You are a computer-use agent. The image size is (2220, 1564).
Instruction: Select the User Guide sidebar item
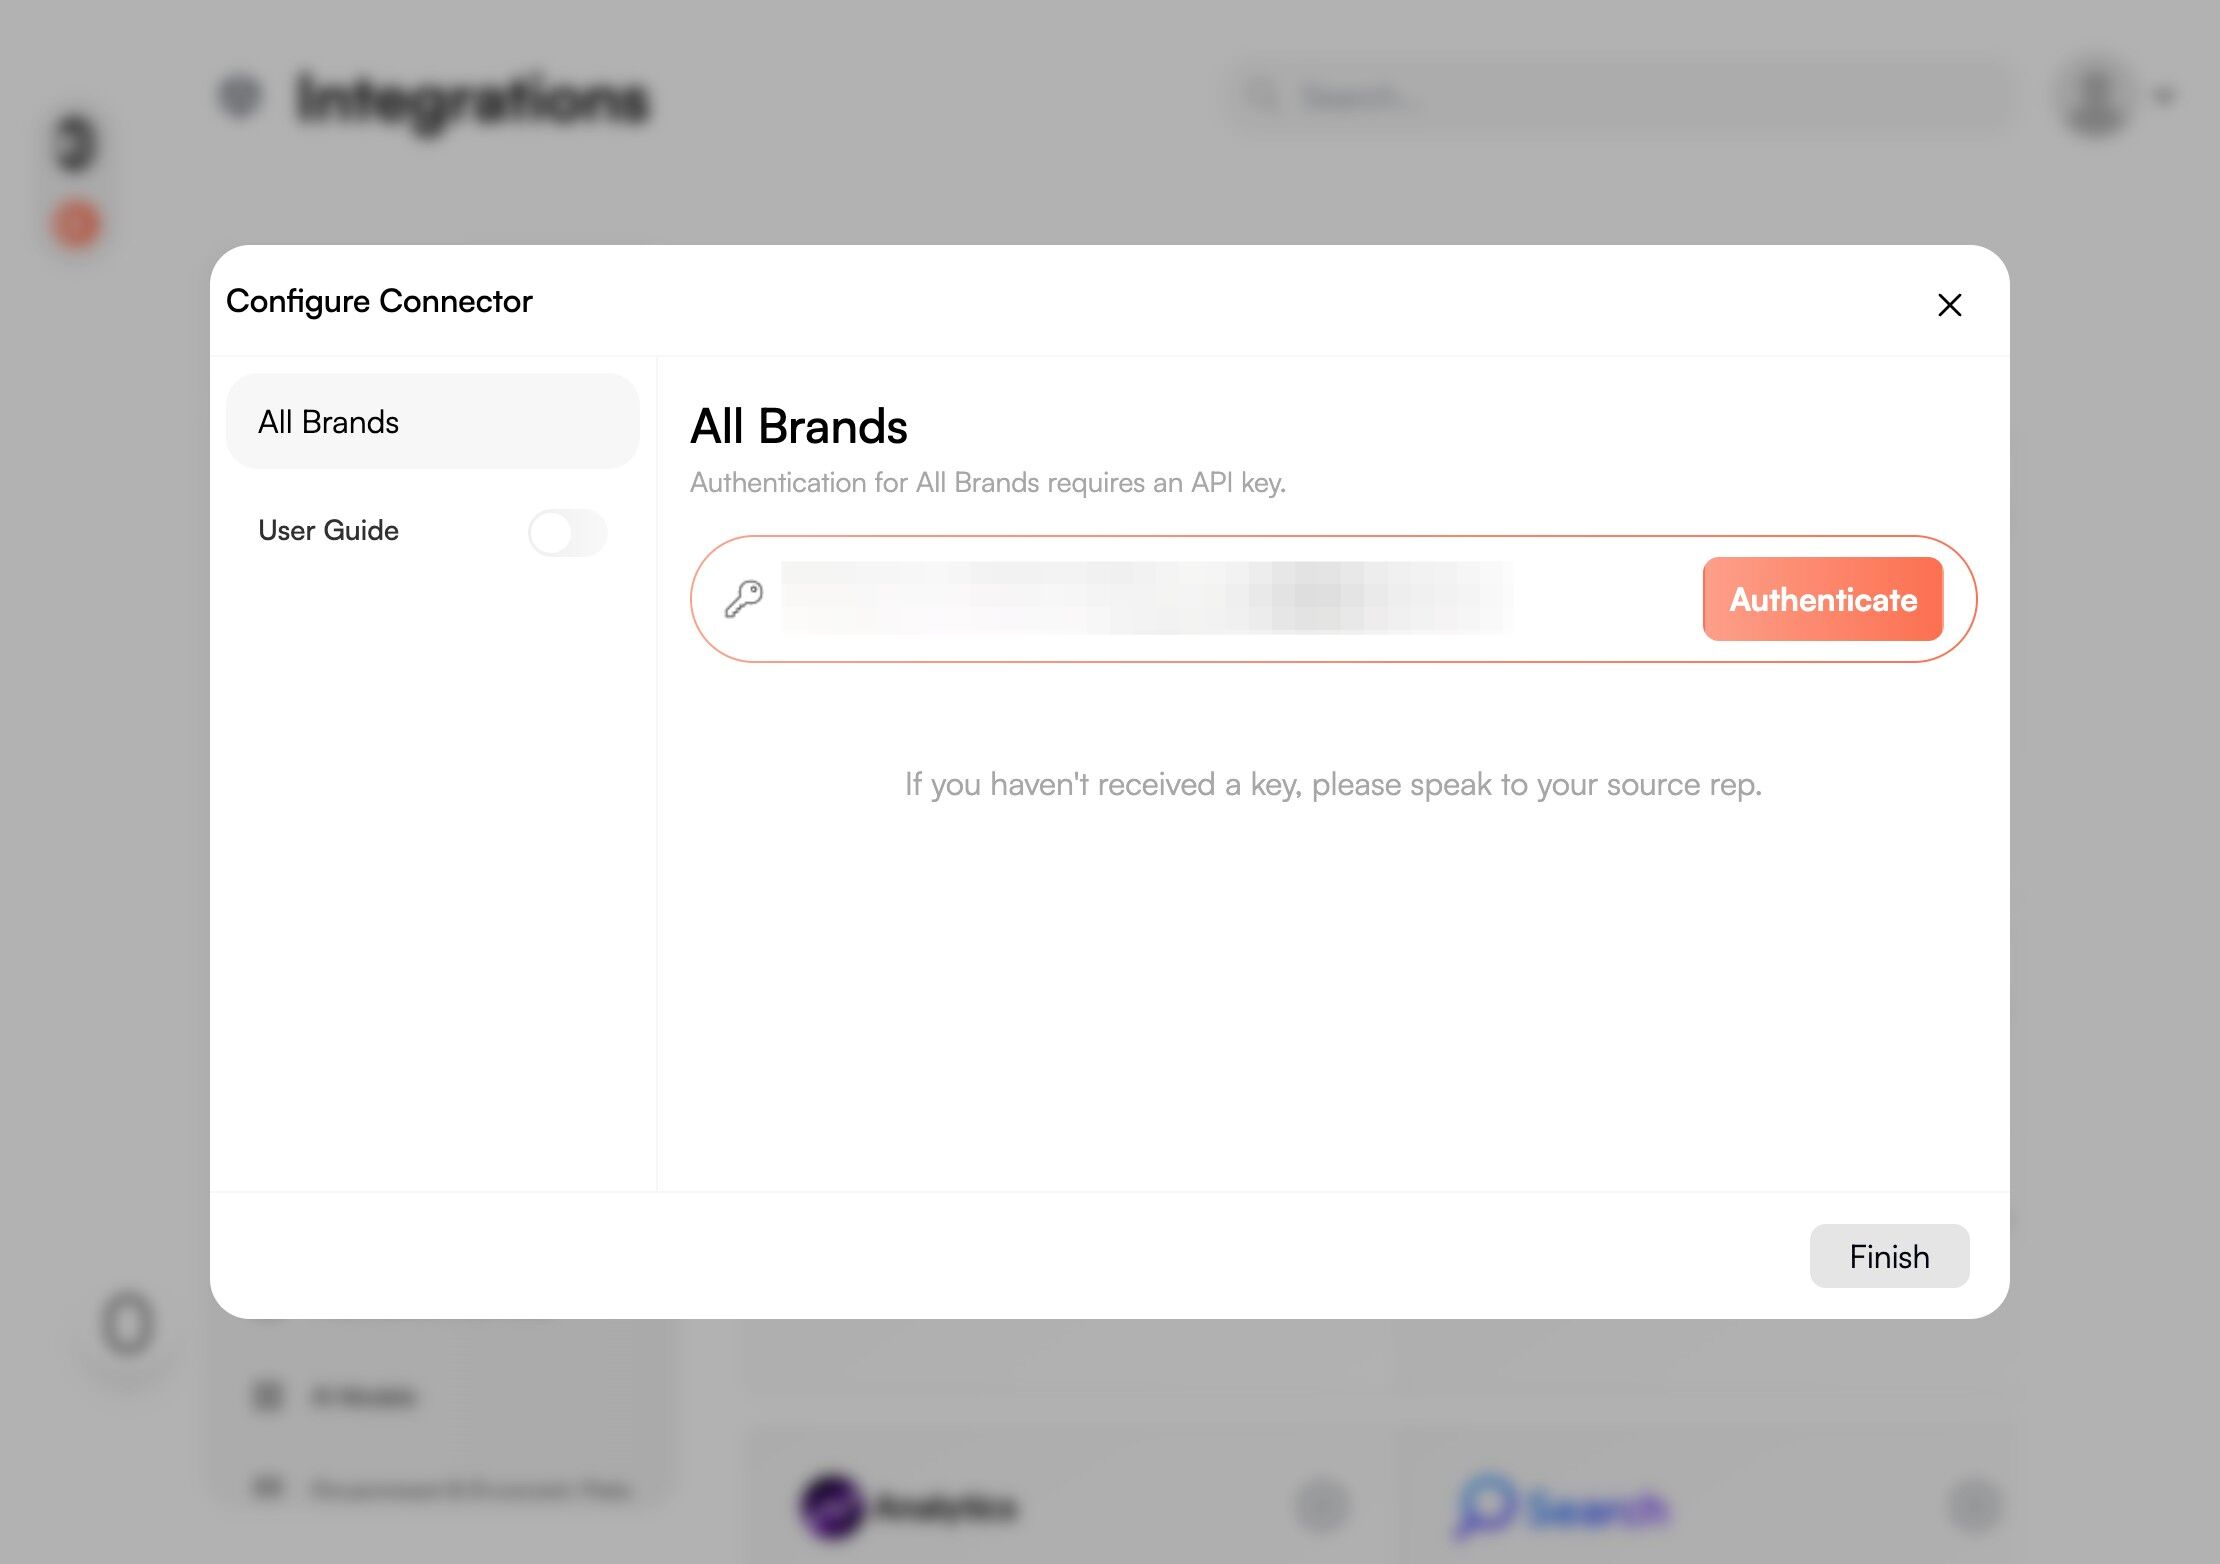(x=329, y=531)
